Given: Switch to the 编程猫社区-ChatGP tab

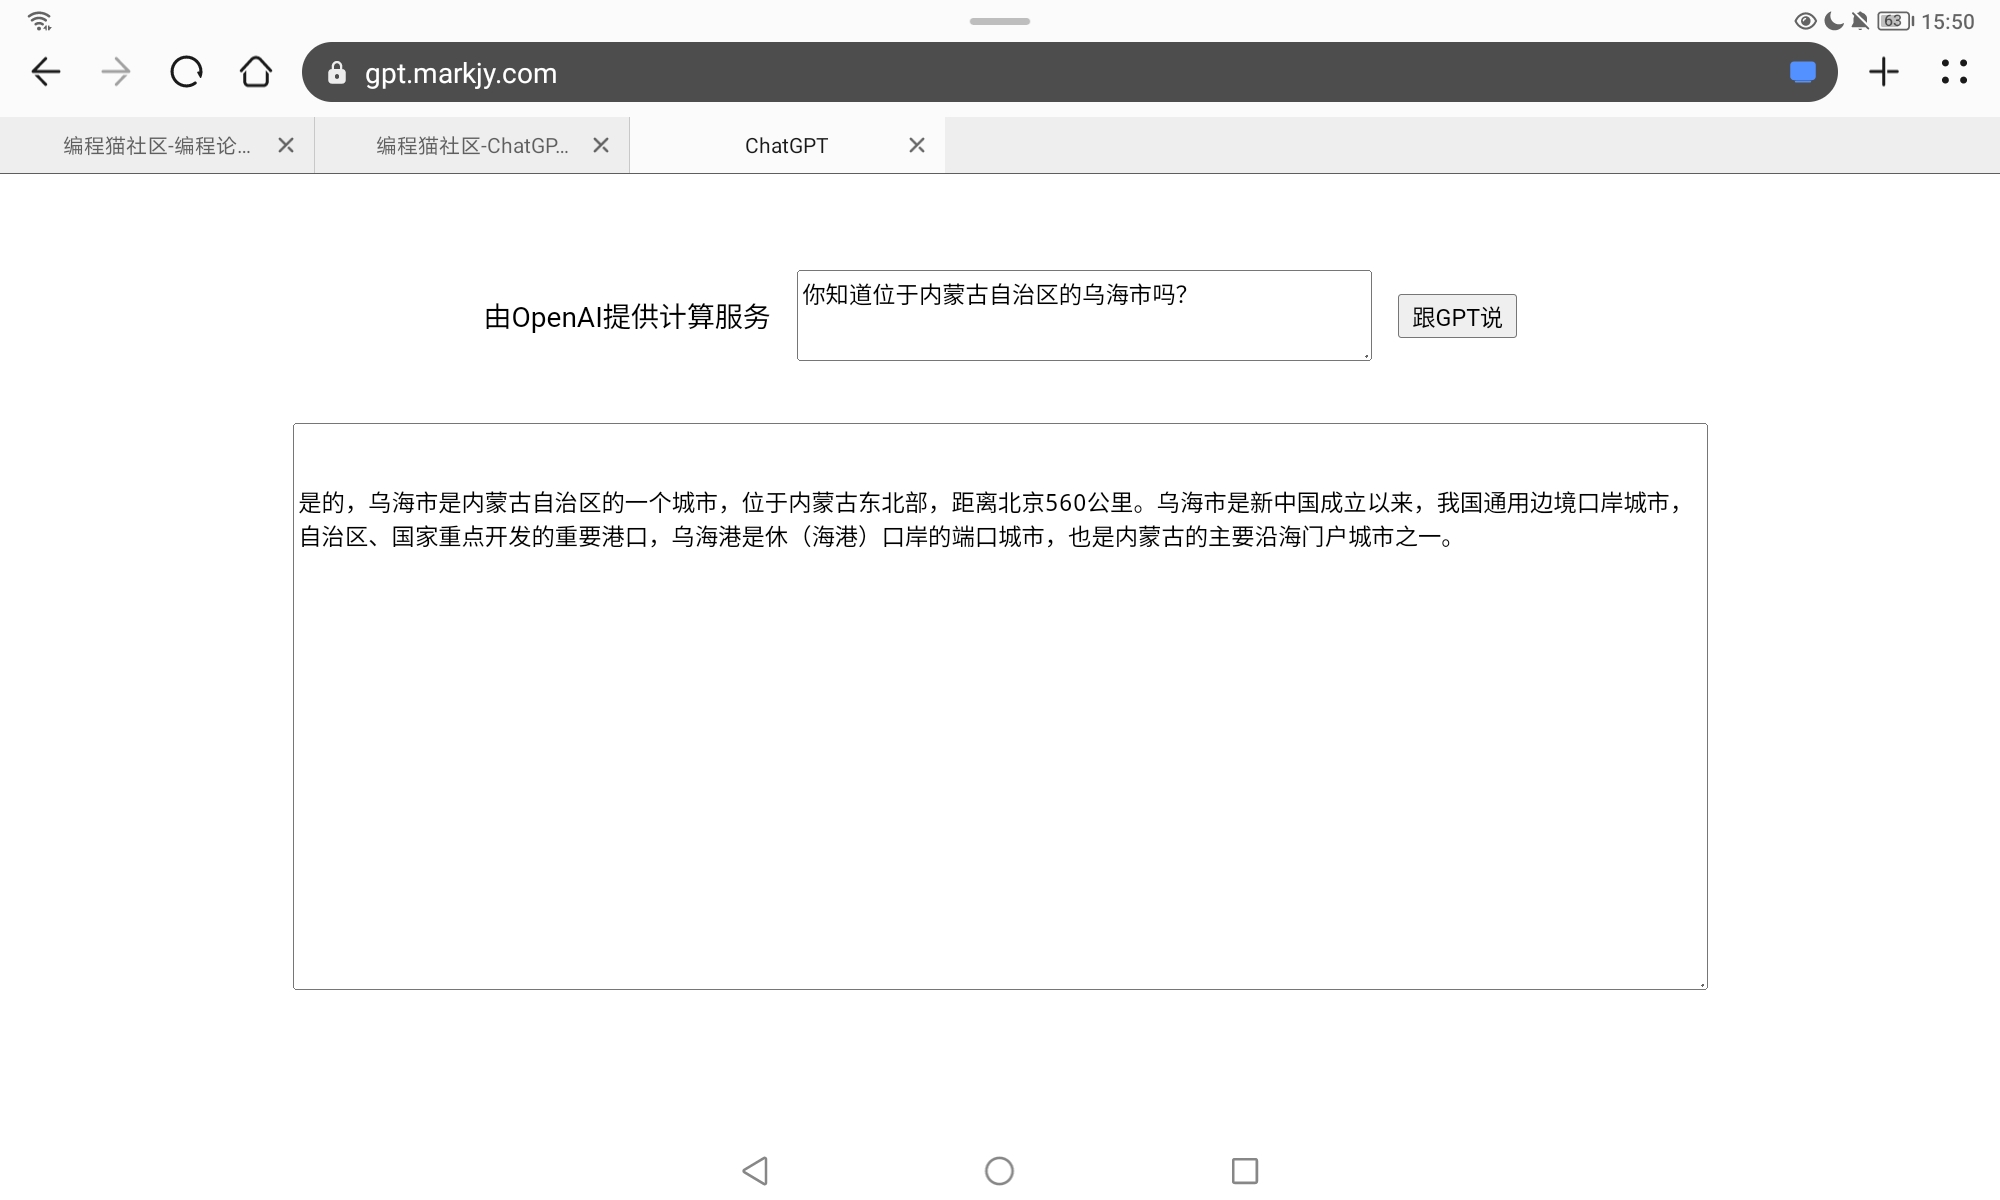Looking at the screenshot, I should pos(472,146).
